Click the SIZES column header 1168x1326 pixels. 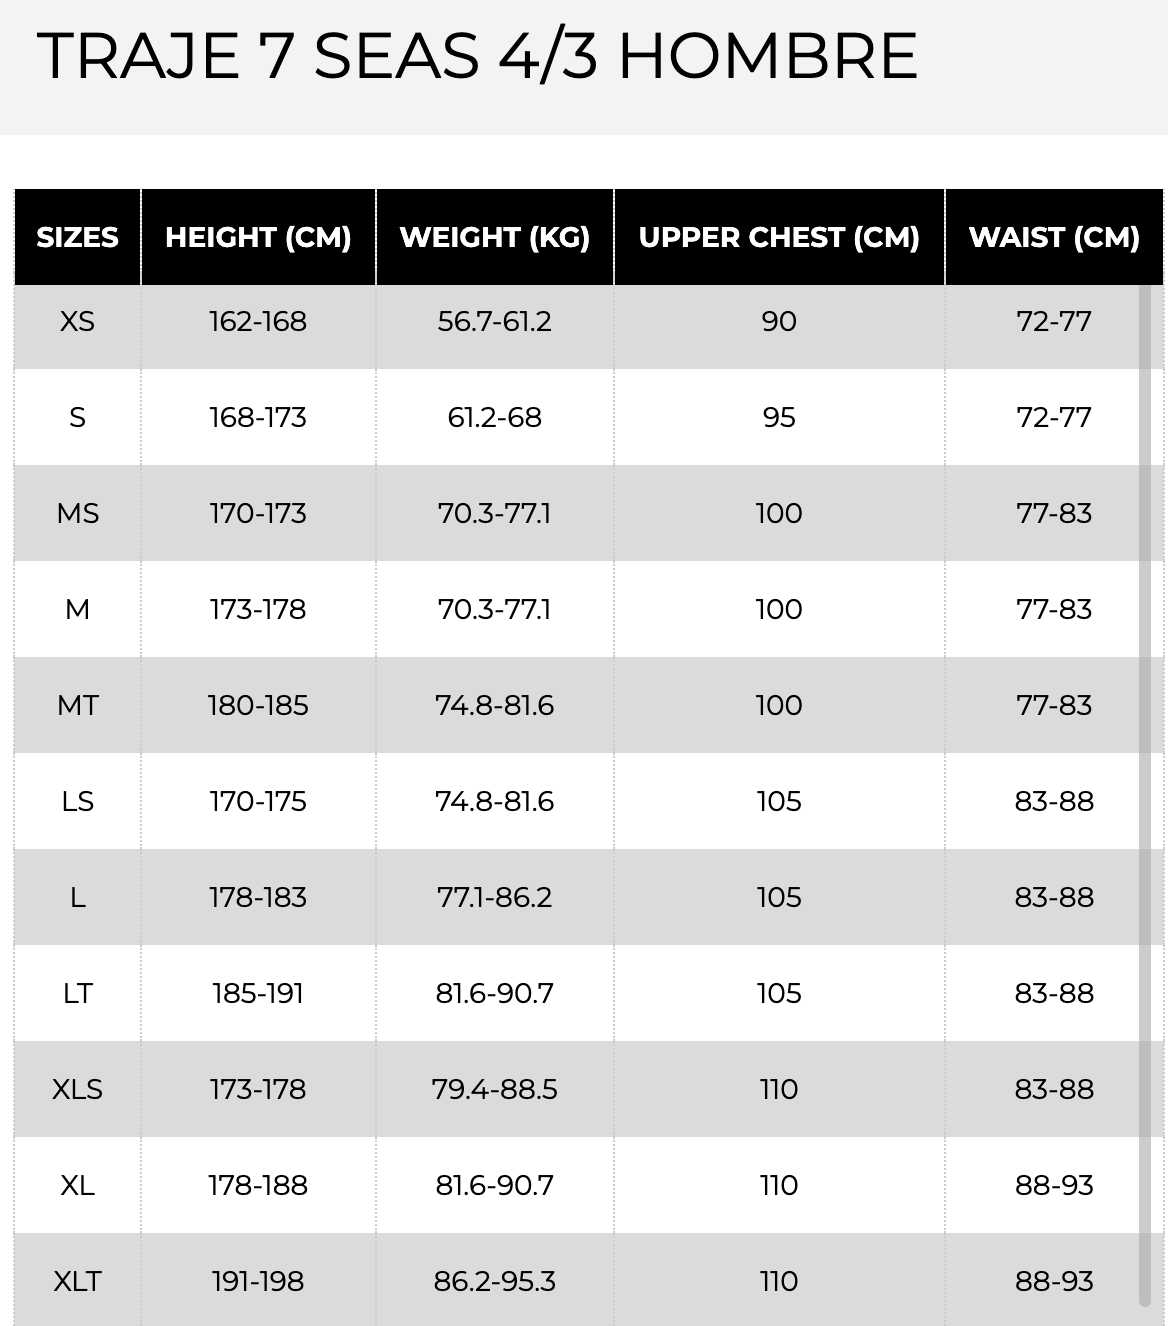pos(77,237)
